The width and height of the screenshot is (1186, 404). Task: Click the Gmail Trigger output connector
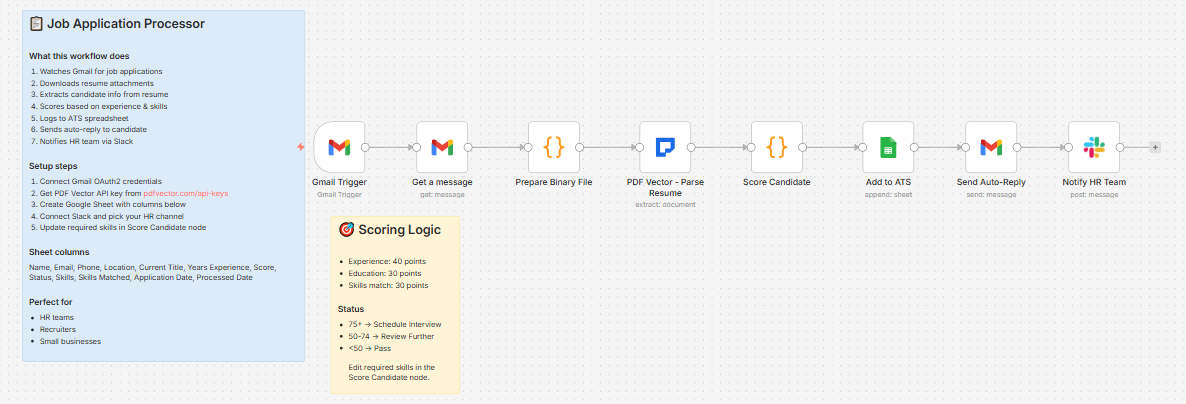click(365, 148)
